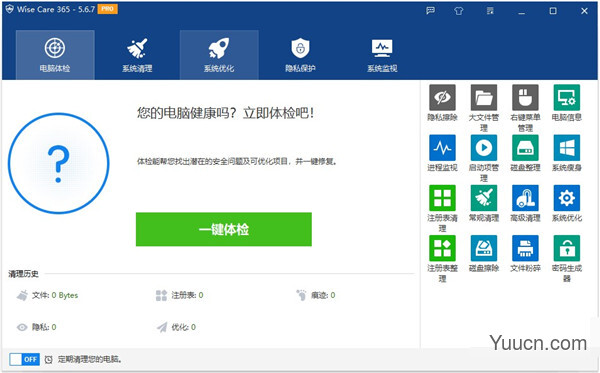Viewport: 600px width, 373px height.
Task: Click the feedback chat icon in title bar
Action: 430,11
